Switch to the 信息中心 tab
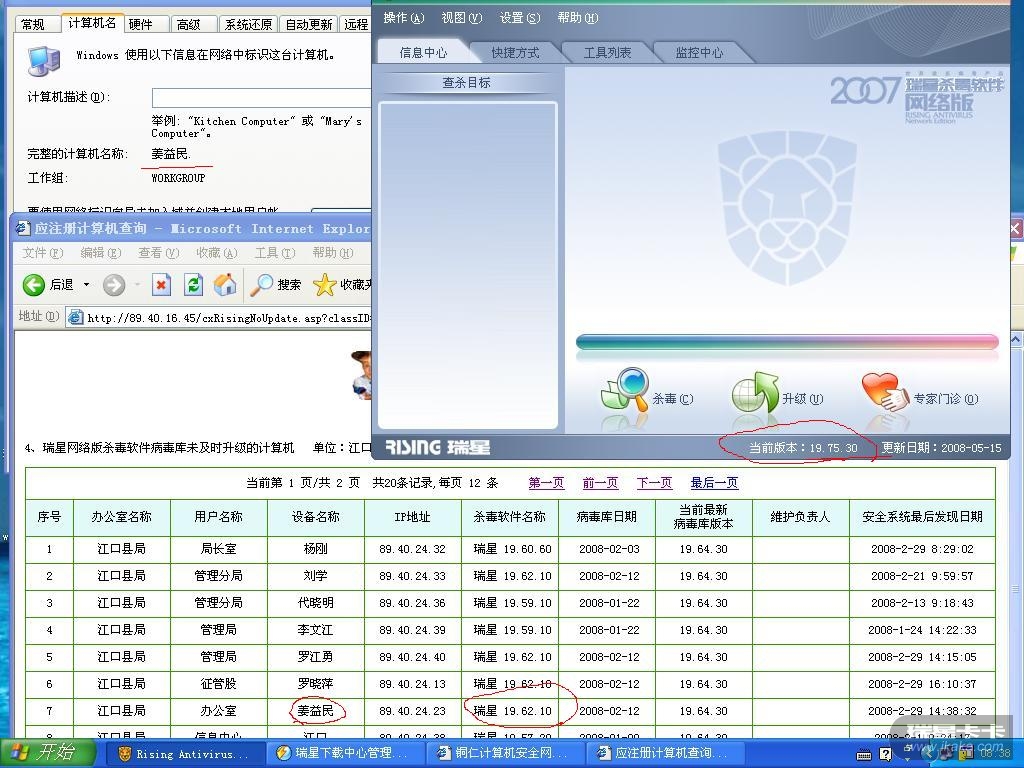 pos(423,52)
